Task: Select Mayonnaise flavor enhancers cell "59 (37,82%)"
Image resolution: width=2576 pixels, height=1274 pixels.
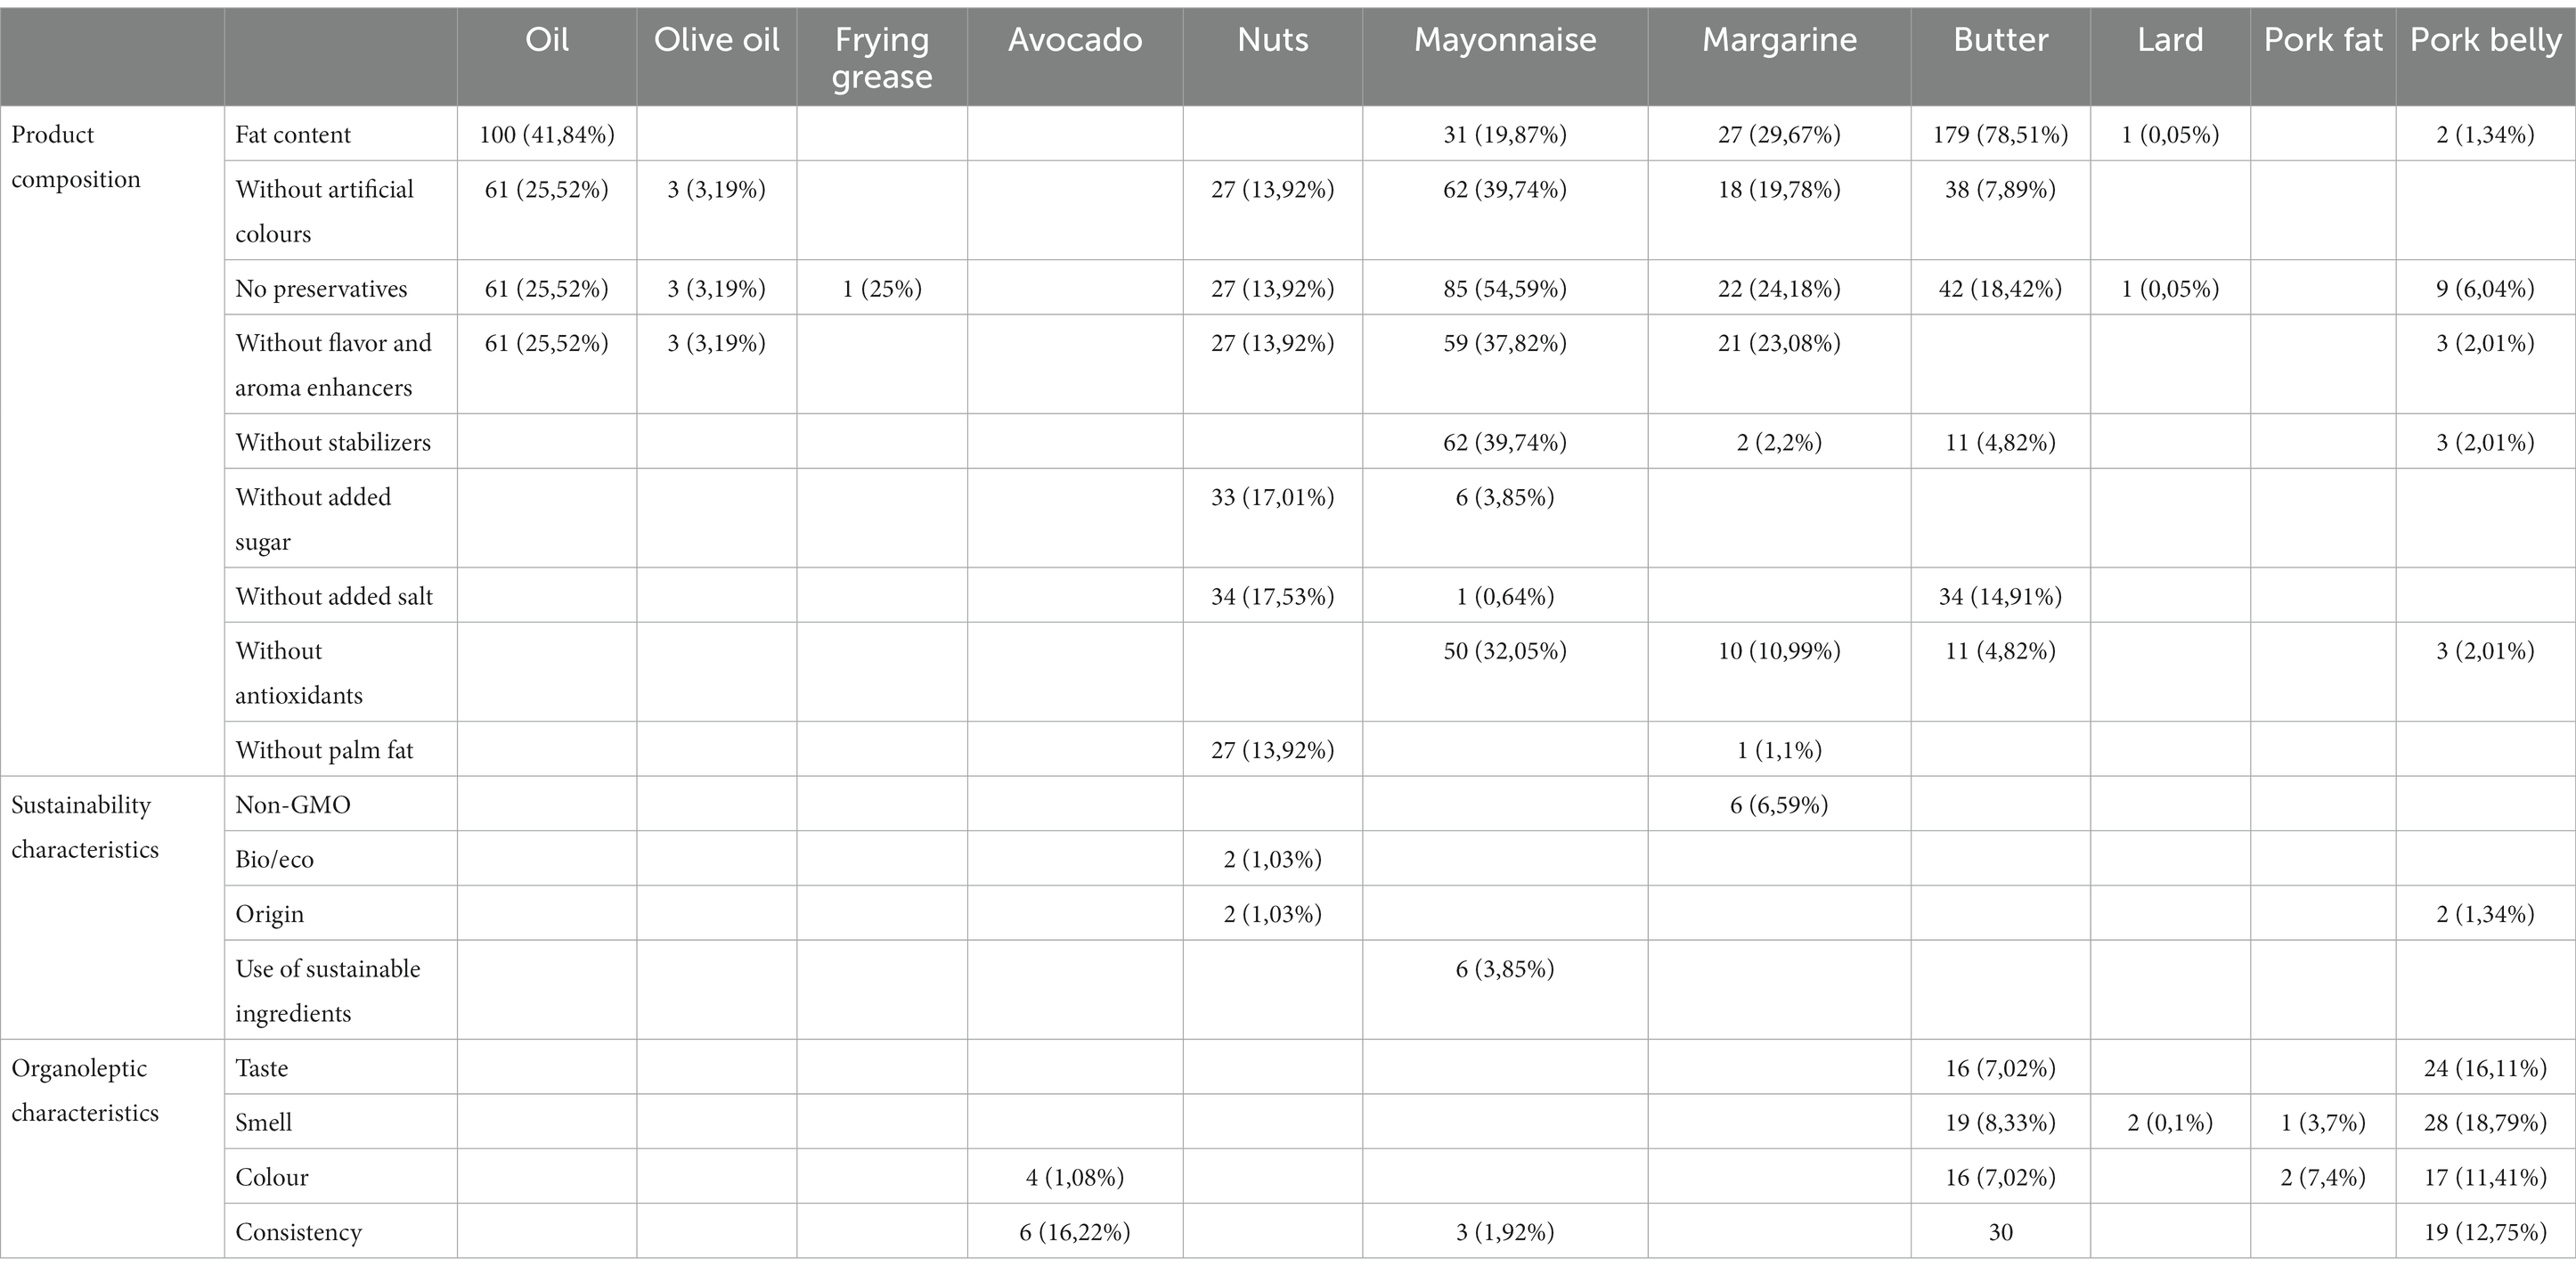Action: [1505, 343]
